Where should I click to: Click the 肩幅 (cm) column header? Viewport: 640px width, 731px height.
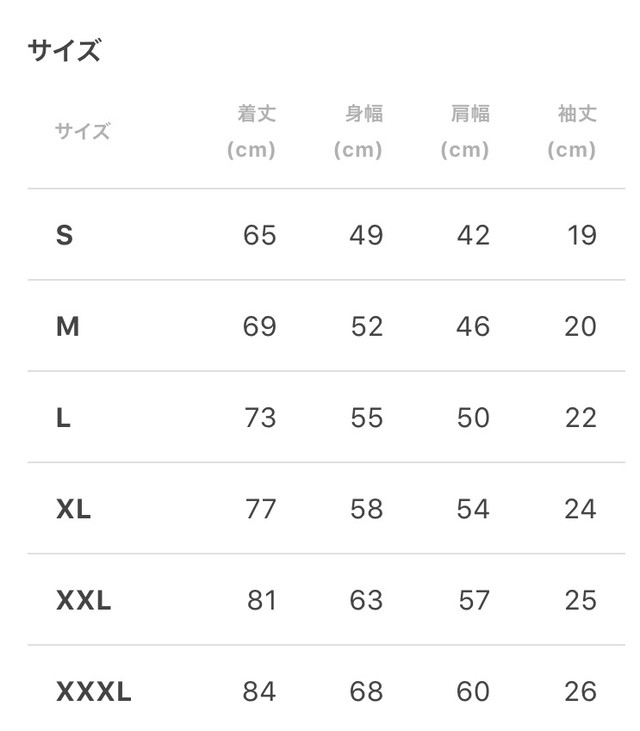coord(465,131)
